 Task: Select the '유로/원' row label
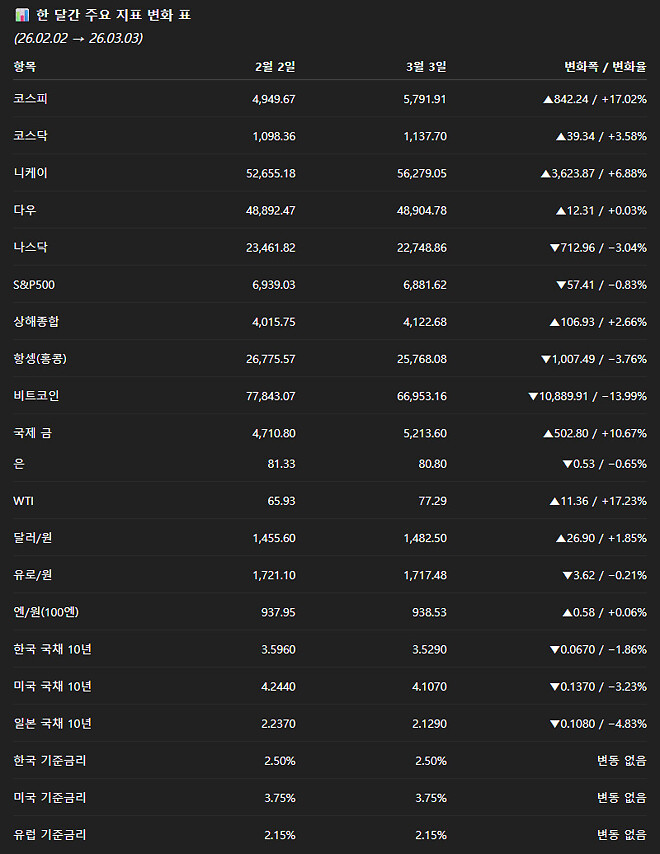(33, 575)
